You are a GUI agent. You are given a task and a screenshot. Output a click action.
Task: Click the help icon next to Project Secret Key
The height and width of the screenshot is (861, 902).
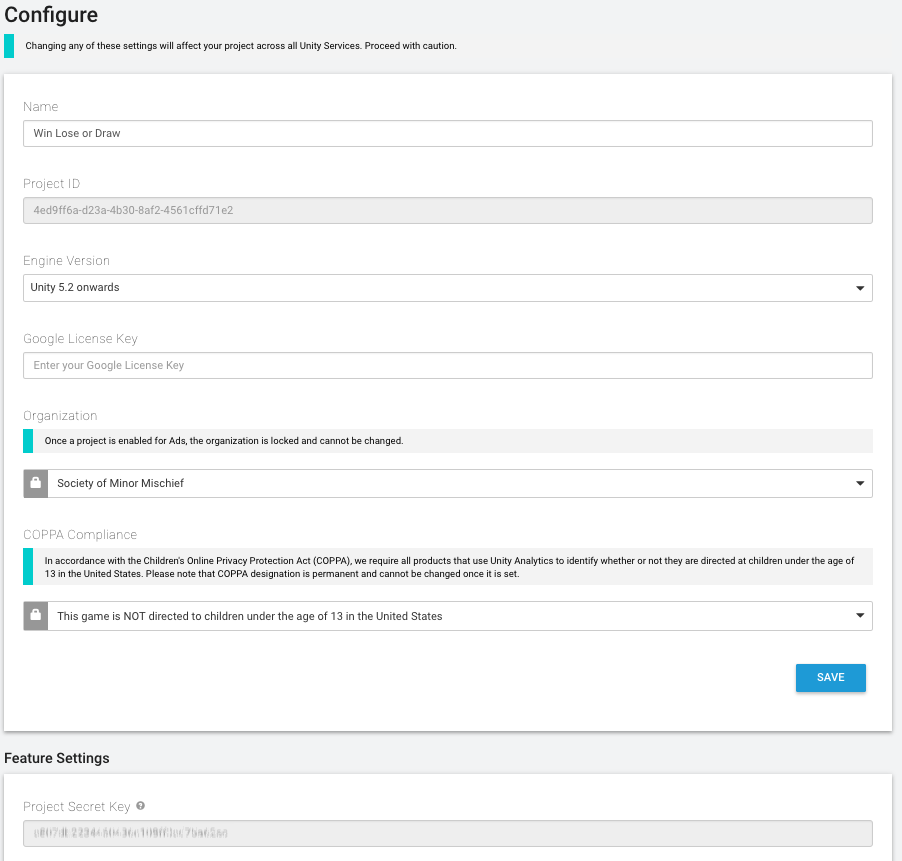[x=141, y=806]
